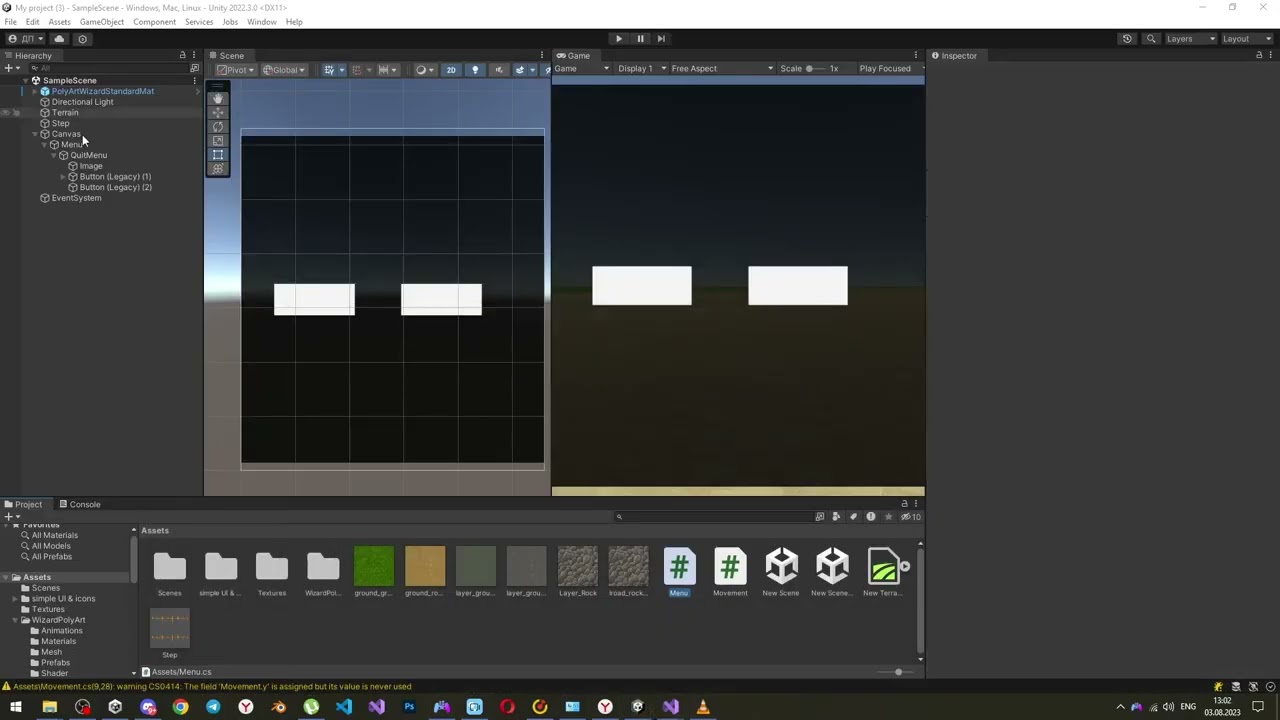Image resolution: width=1280 pixels, height=720 pixels.
Task: Select the Movement script asset
Action: click(x=730, y=573)
